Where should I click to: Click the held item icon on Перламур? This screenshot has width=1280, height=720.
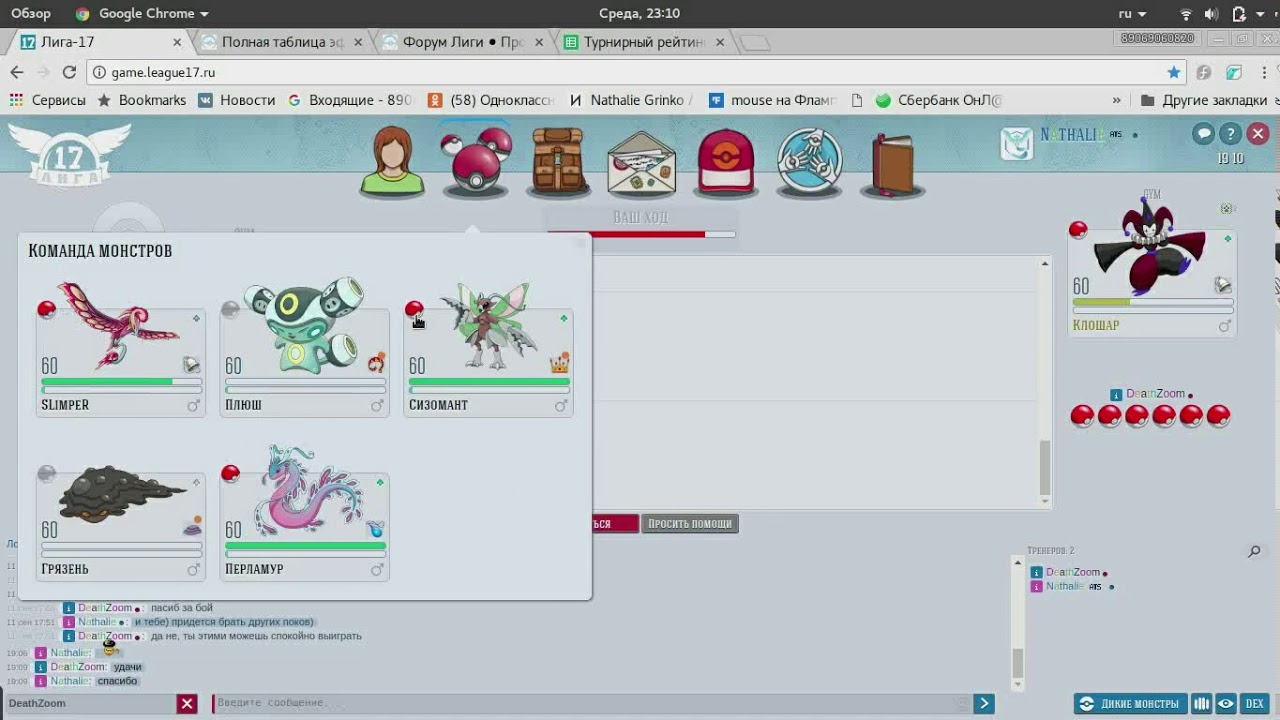point(375,529)
